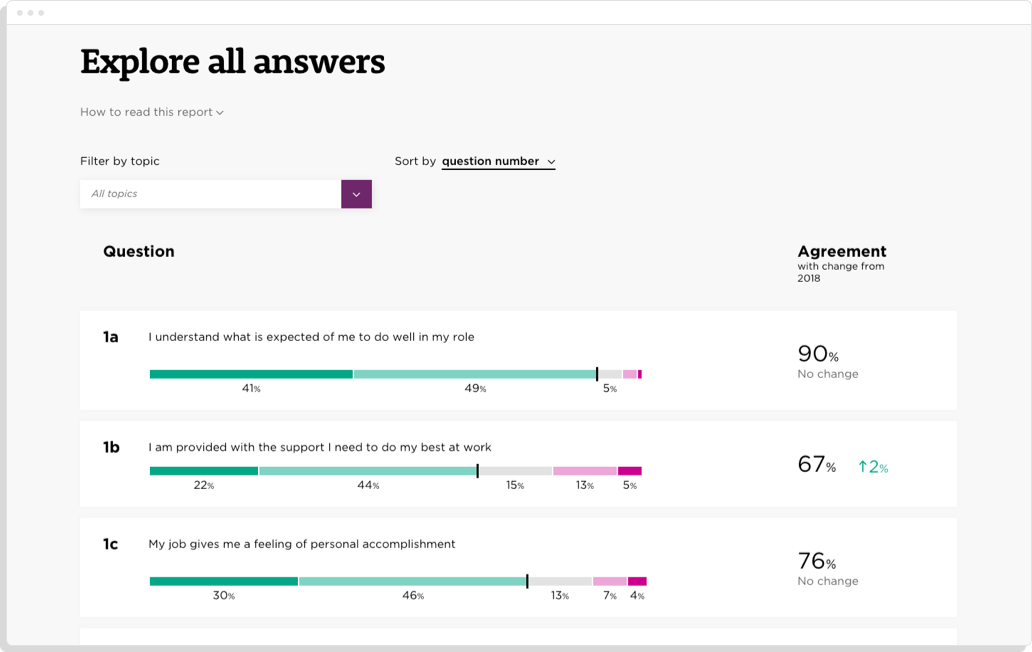Click the grey 15% neutral segment in 1b
Image resolution: width=1032 pixels, height=652 pixels.
pyautogui.click(x=515, y=471)
